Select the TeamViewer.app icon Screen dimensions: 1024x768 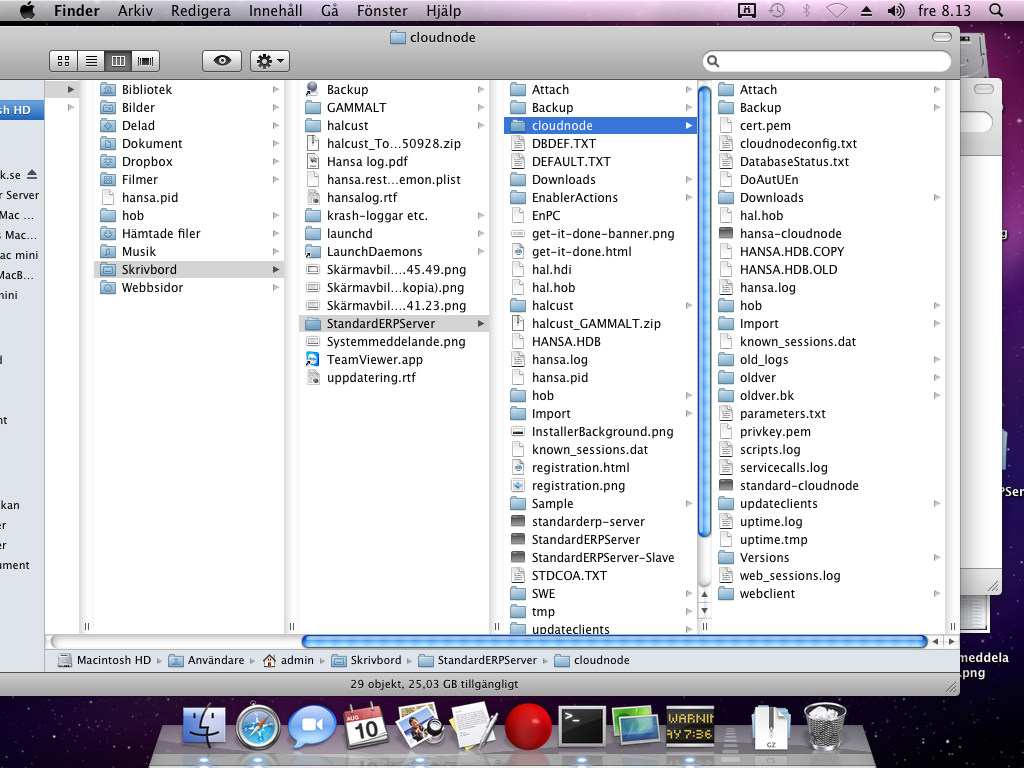click(x=313, y=359)
